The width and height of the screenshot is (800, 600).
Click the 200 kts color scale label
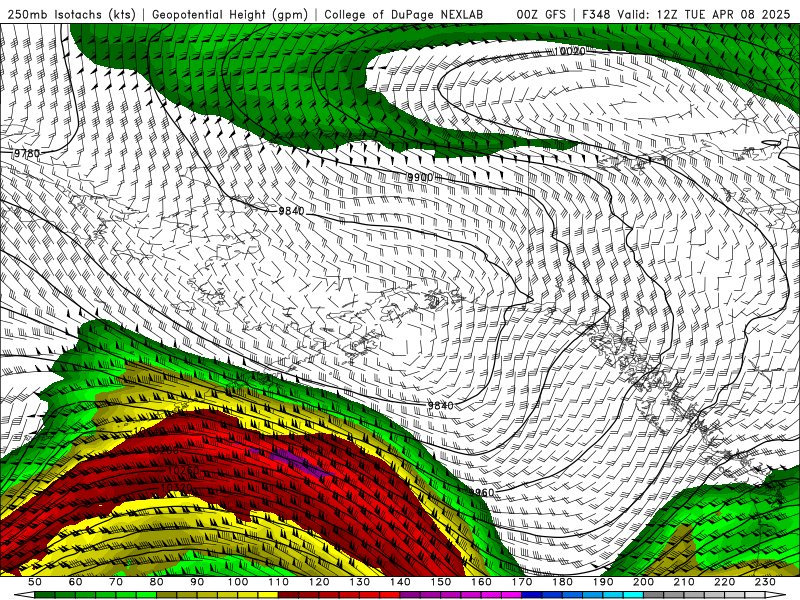(x=644, y=582)
